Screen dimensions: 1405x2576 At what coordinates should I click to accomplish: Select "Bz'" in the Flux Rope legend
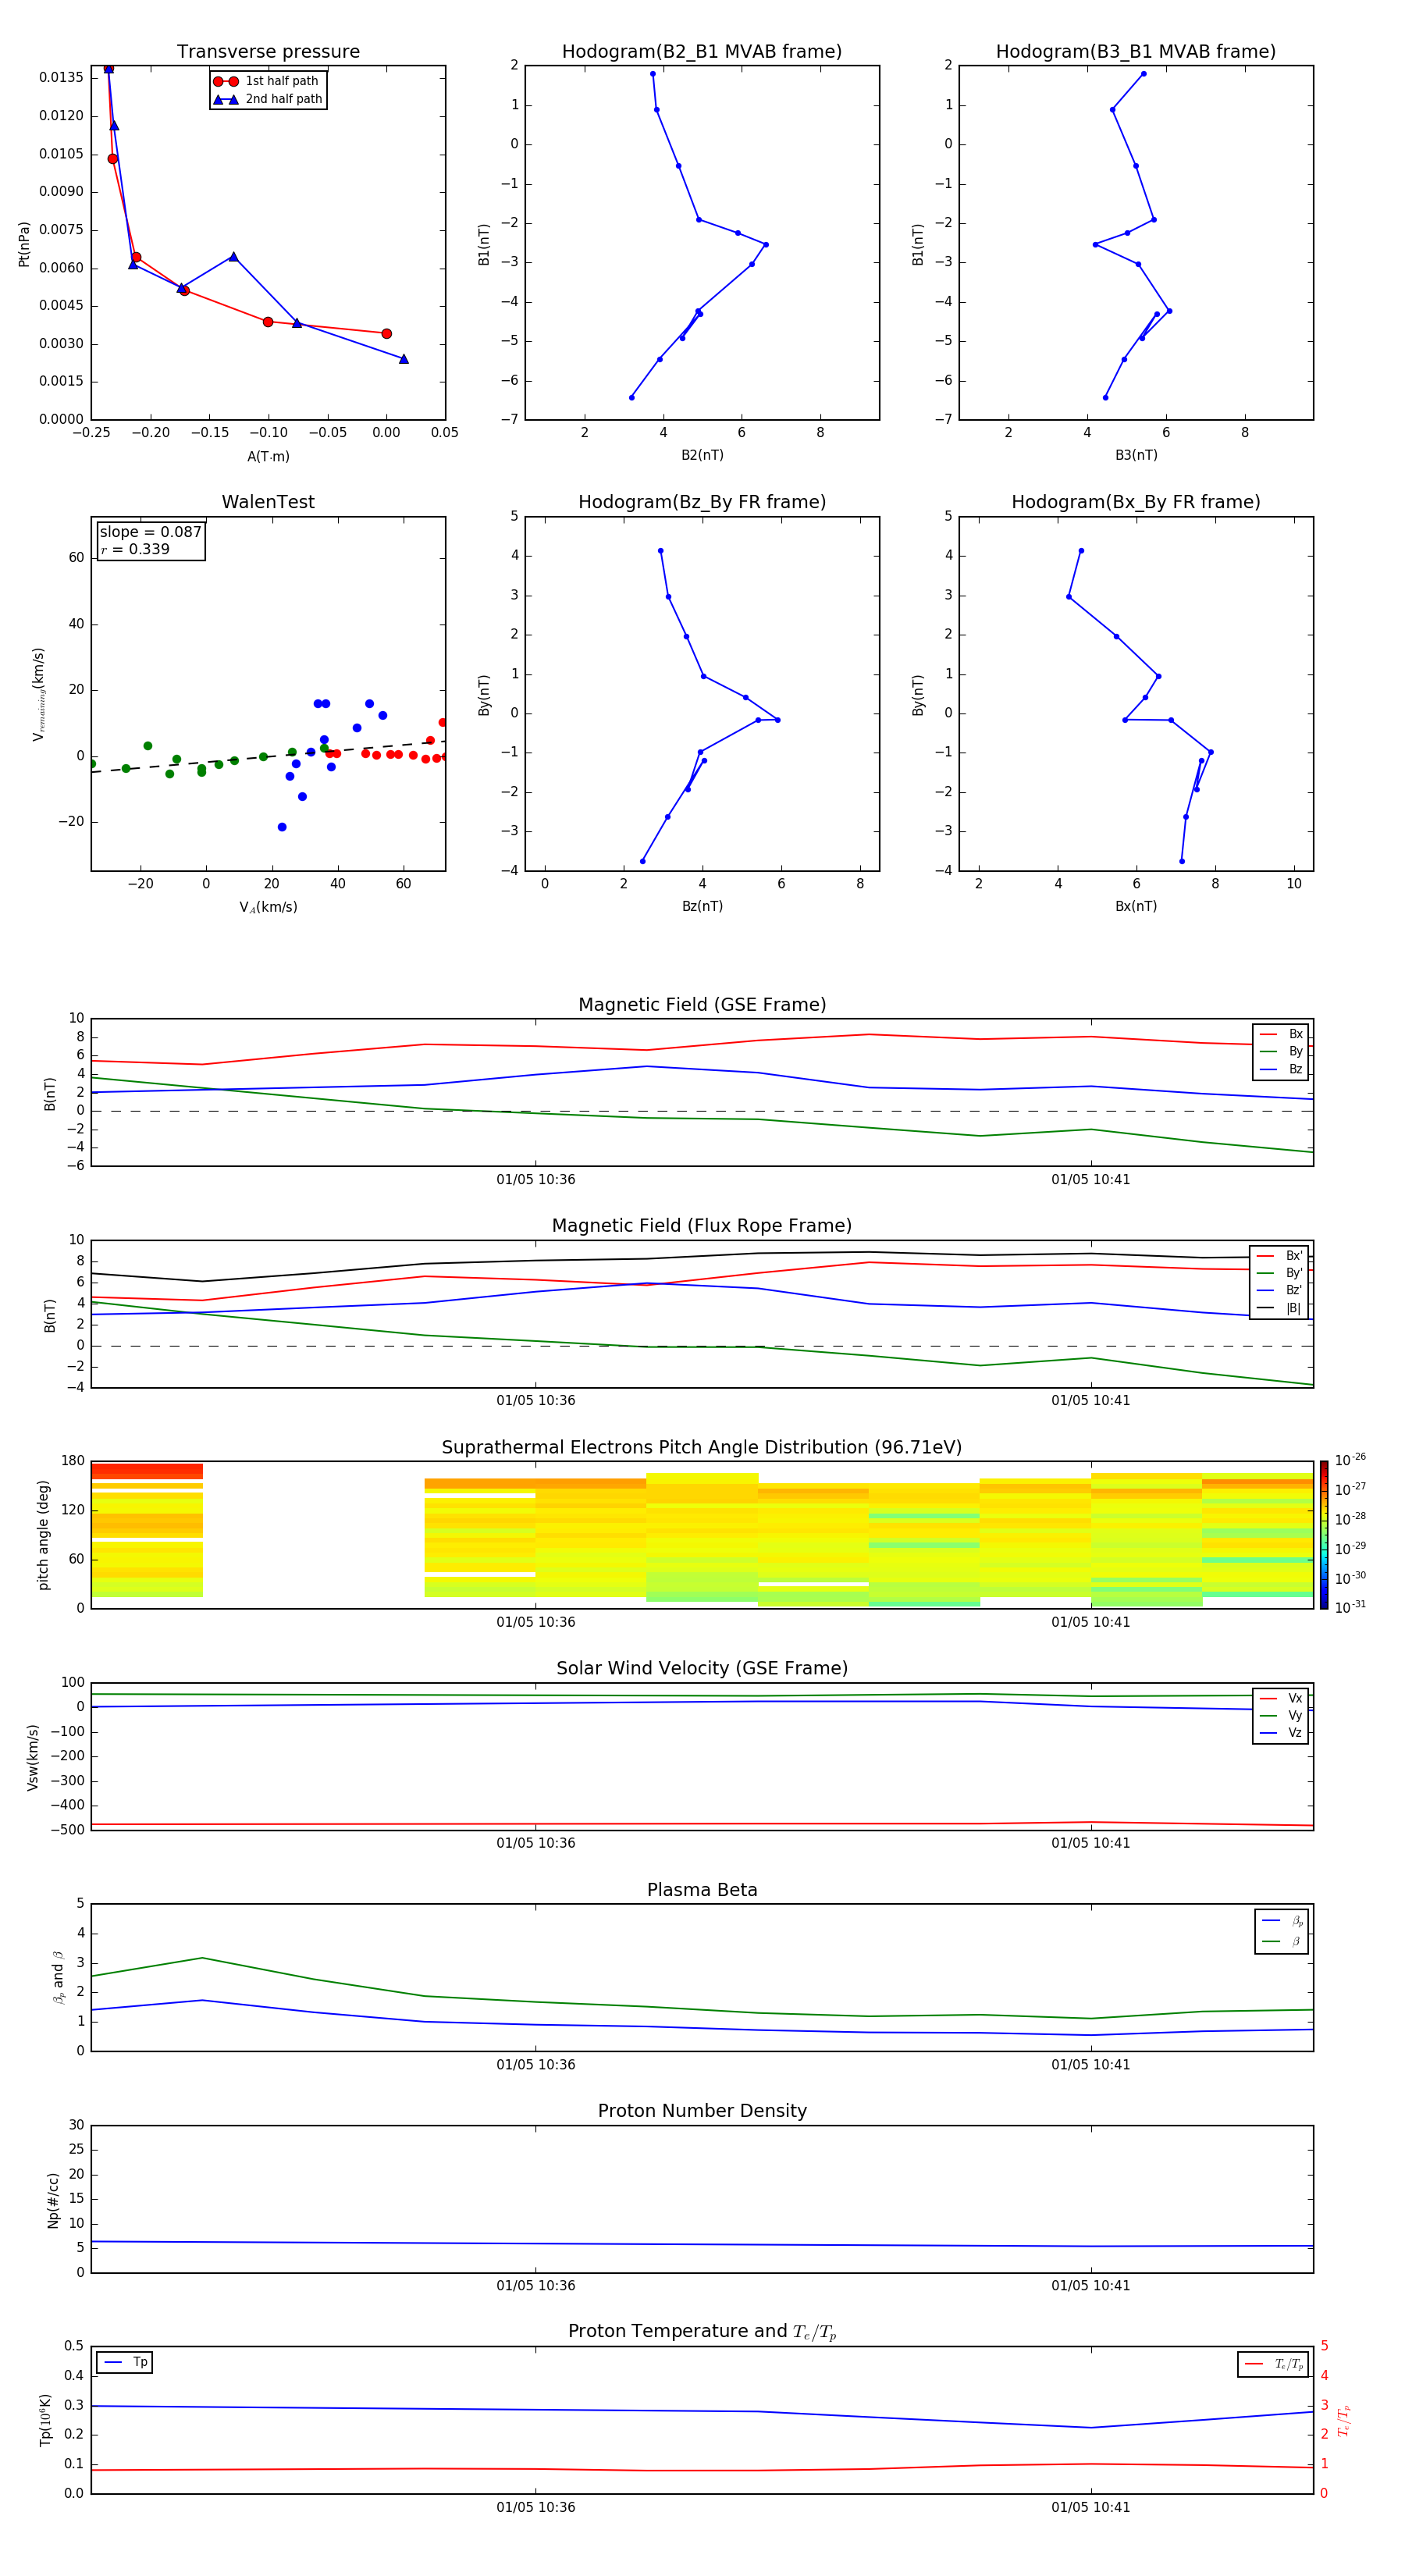point(1280,1290)
